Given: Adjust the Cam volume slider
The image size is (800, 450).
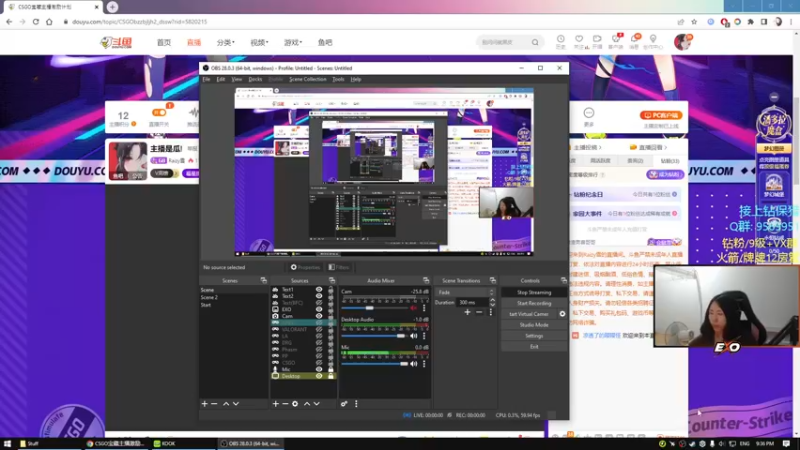Looking at the screenshot, I should click(369, 308).
